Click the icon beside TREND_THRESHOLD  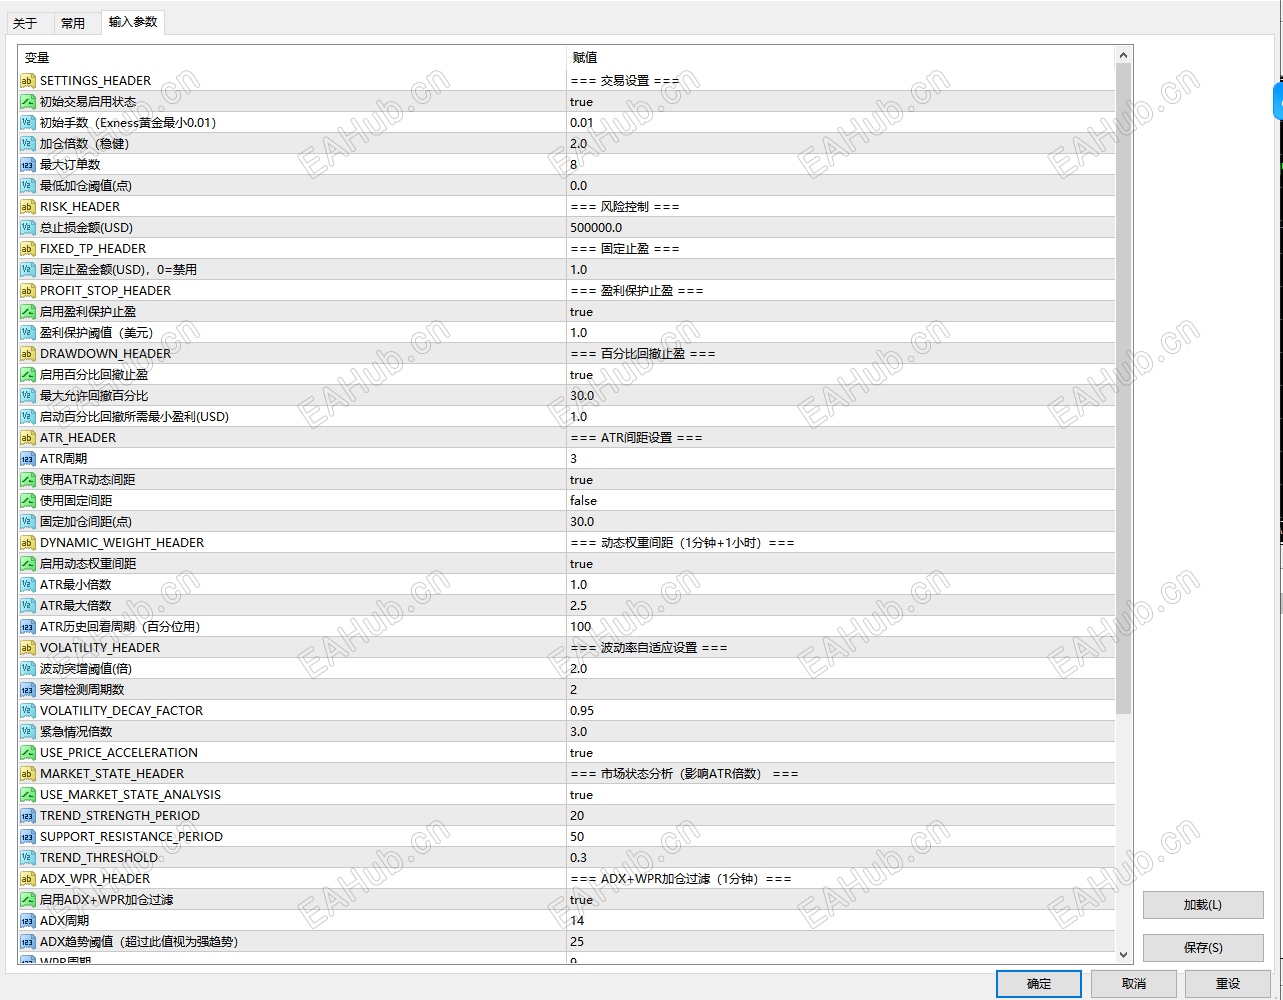point(28,858)
